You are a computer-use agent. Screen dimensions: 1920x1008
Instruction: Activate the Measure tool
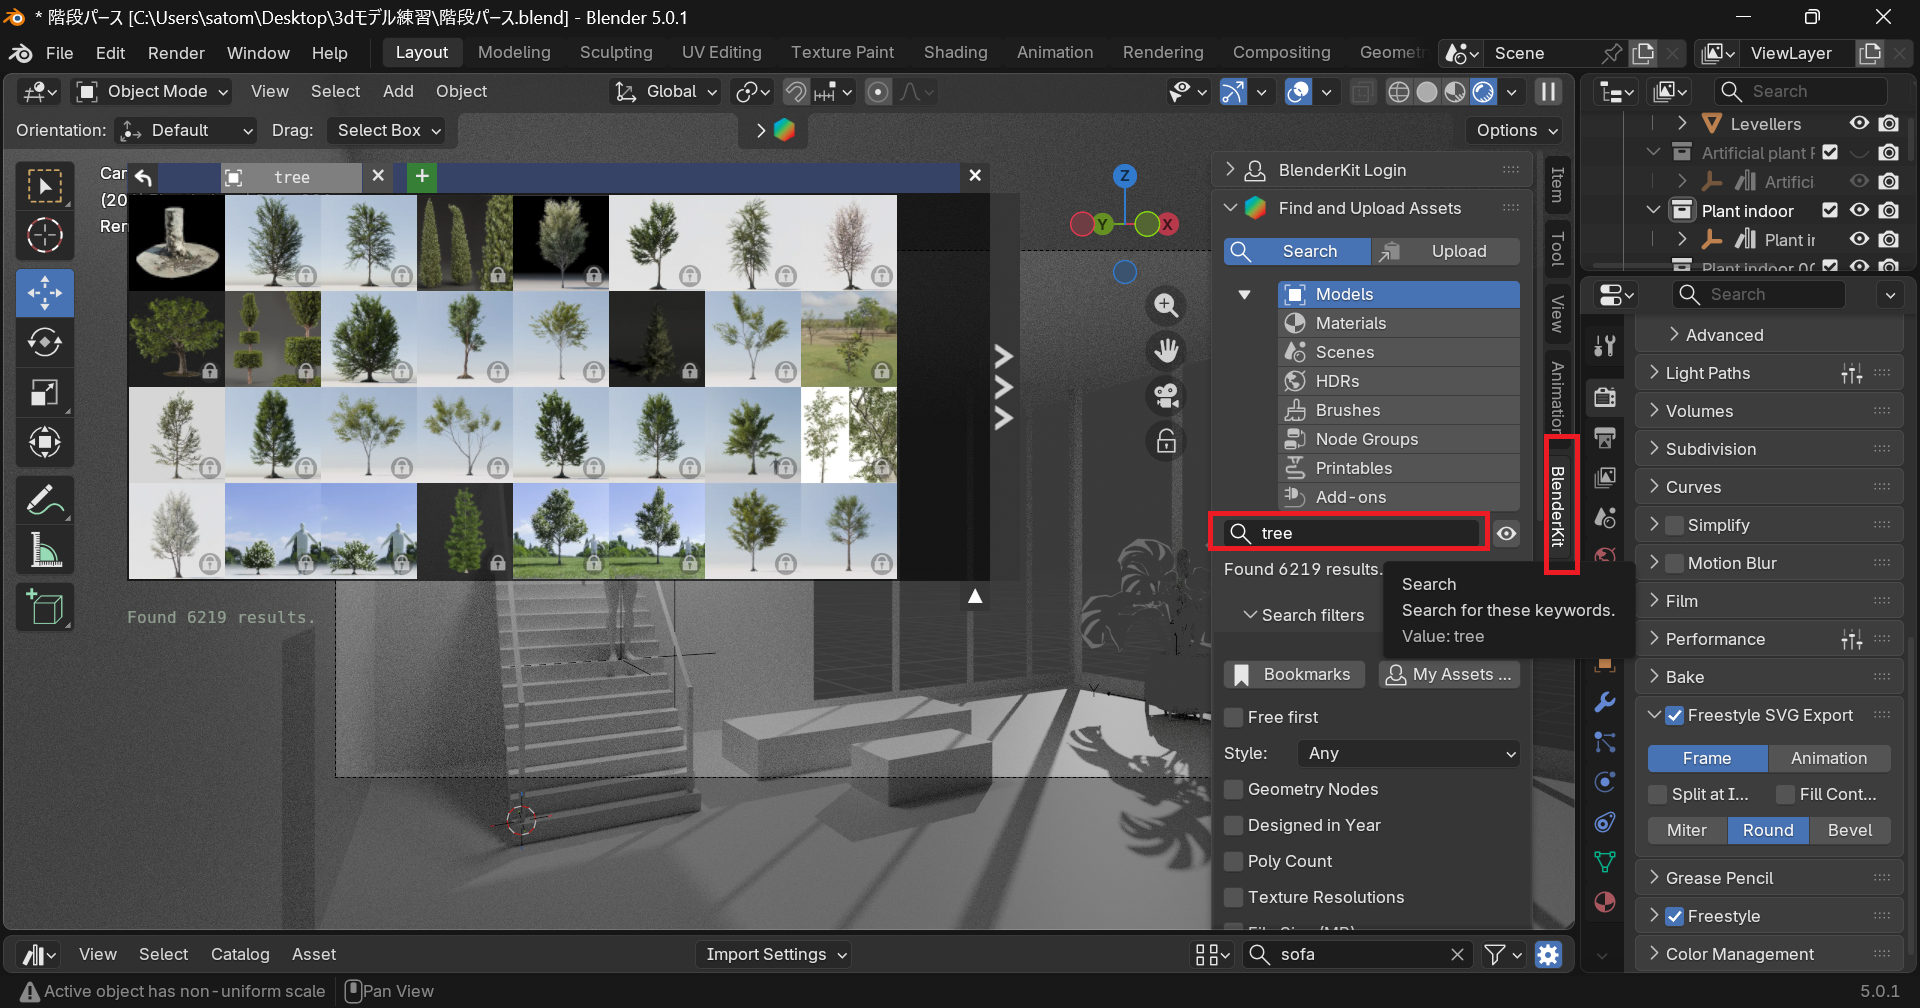[45, 549]
